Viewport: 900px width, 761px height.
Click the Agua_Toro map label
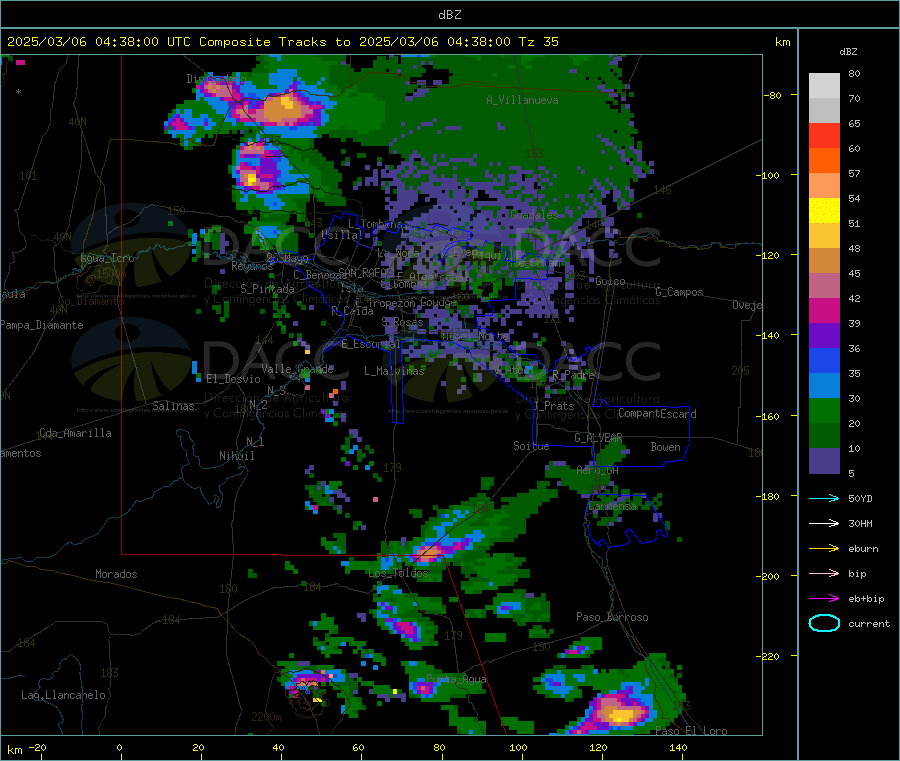[107, 258]
